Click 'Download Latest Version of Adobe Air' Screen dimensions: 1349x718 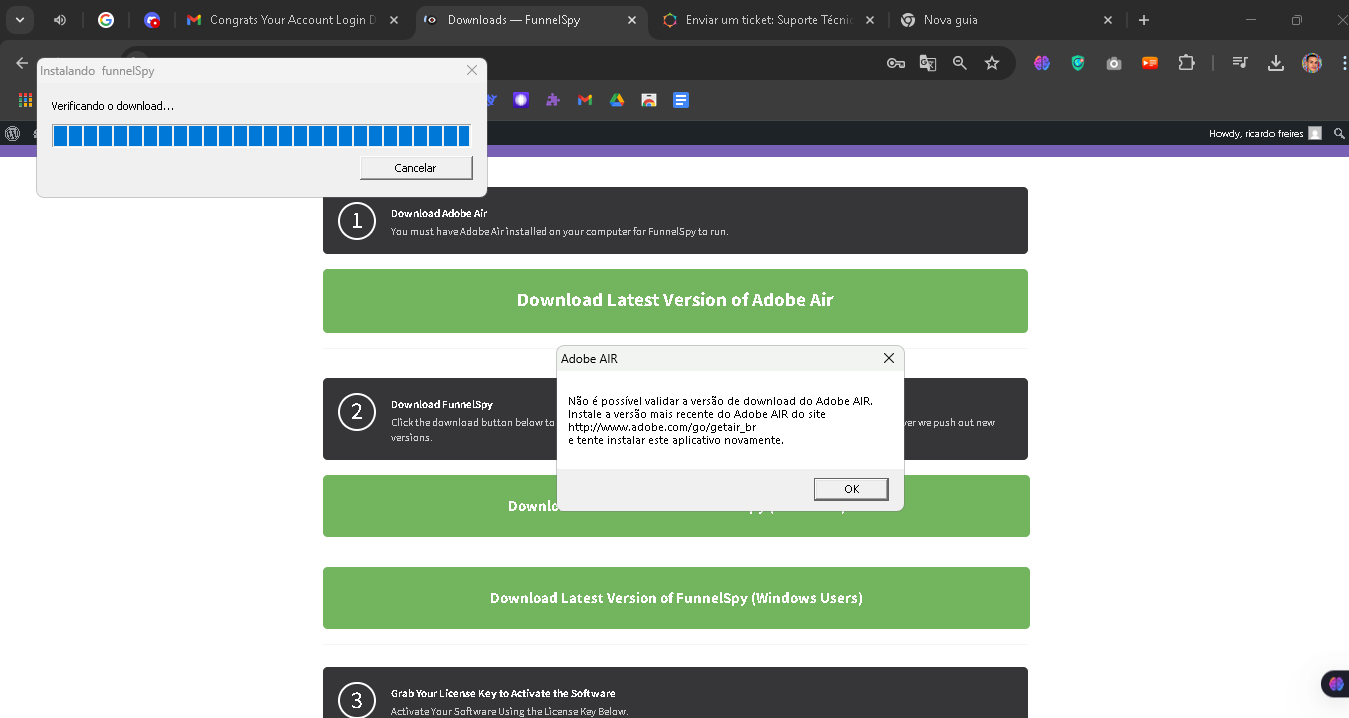click(675, 300)
